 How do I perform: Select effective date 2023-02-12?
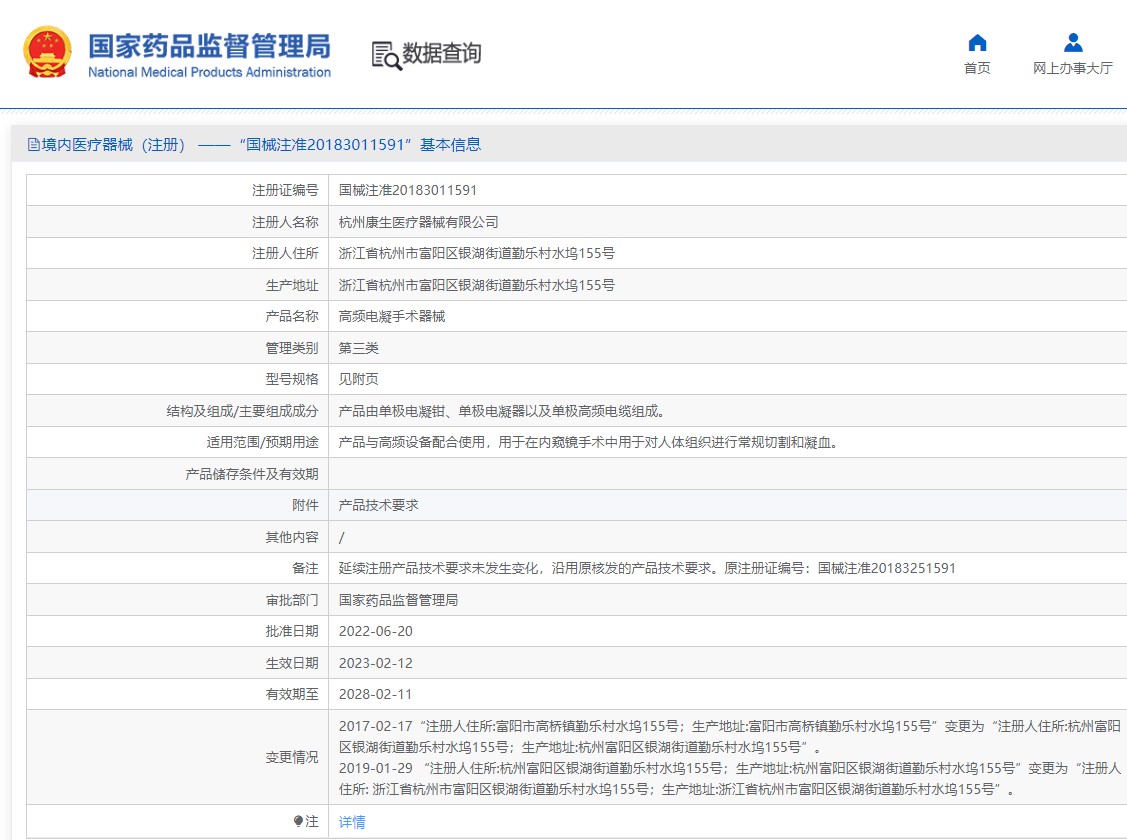(x=376, y=663)
